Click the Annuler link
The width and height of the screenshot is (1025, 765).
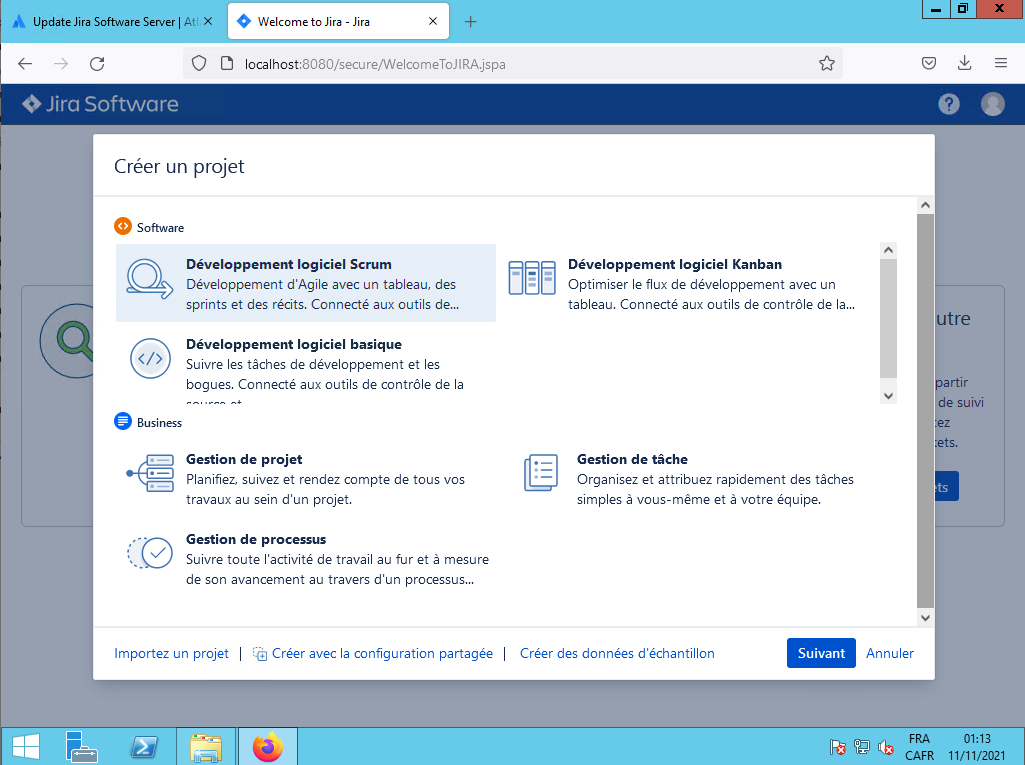click(890, 653)
